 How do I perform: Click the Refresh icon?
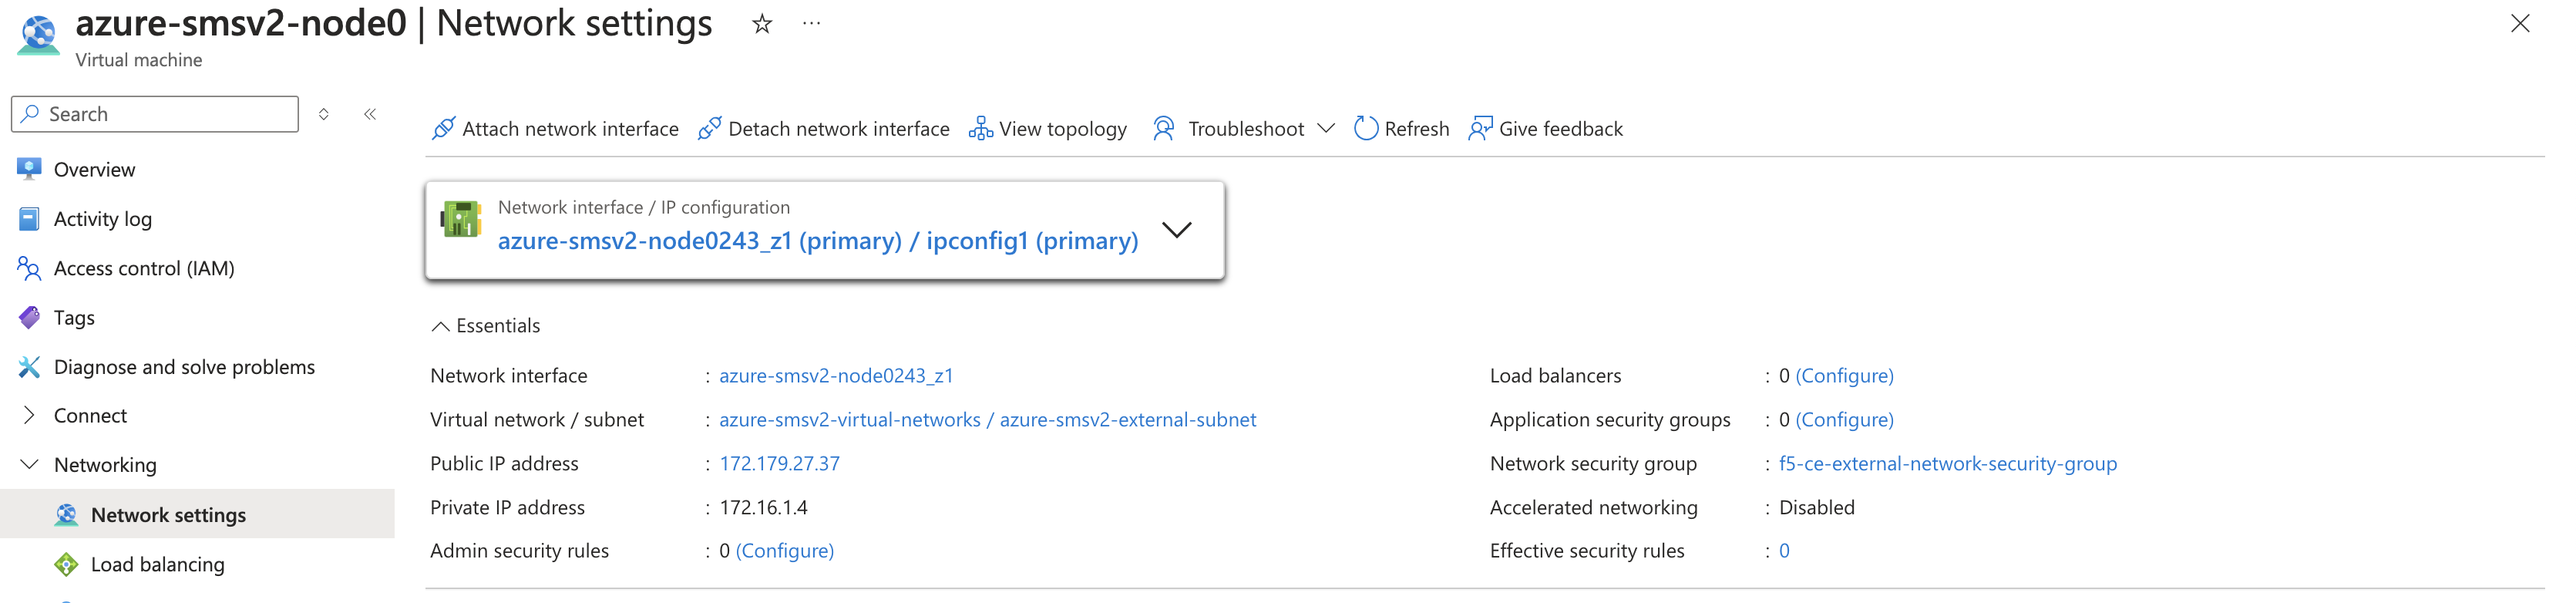point(1365,129)
